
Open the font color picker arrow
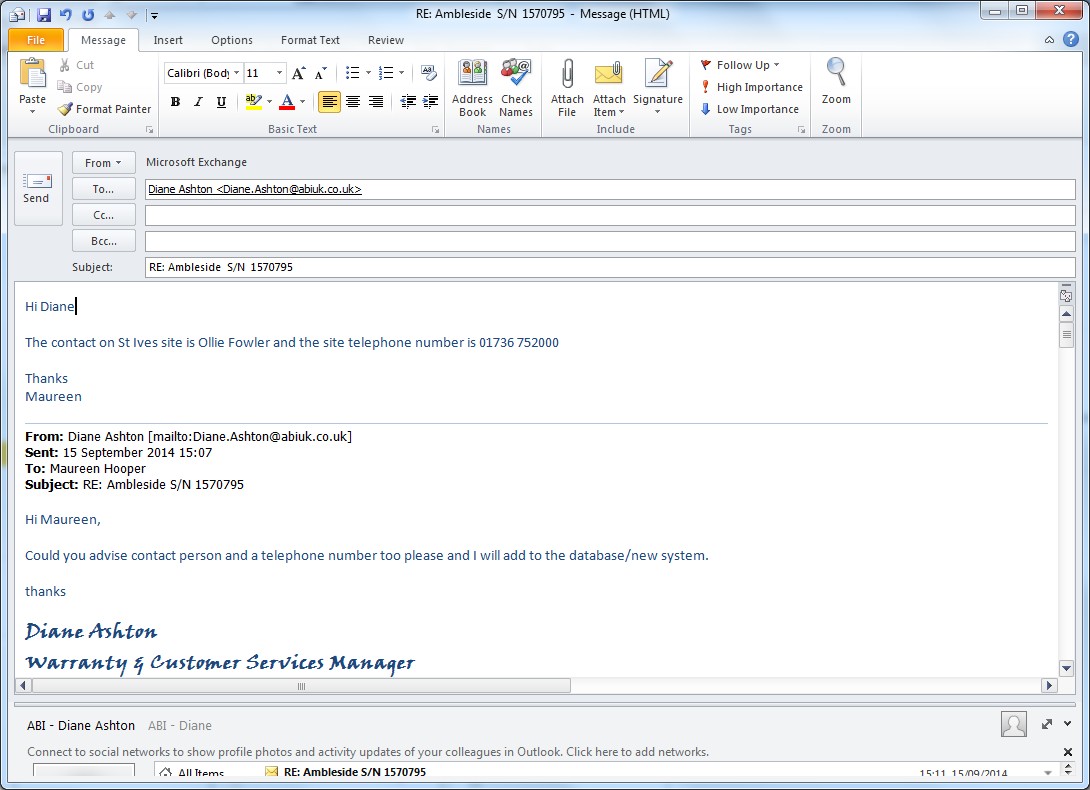(x=303, y=102)
